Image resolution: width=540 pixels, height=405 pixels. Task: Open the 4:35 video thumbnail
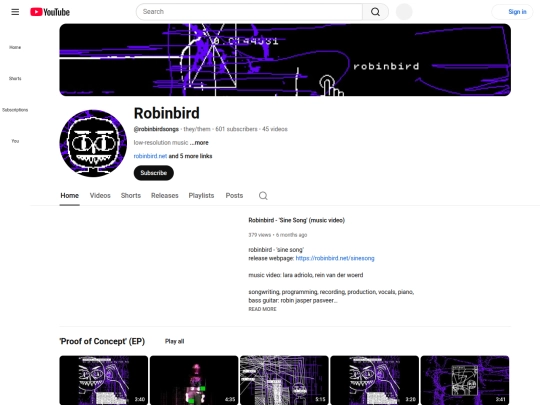[194, 380]
